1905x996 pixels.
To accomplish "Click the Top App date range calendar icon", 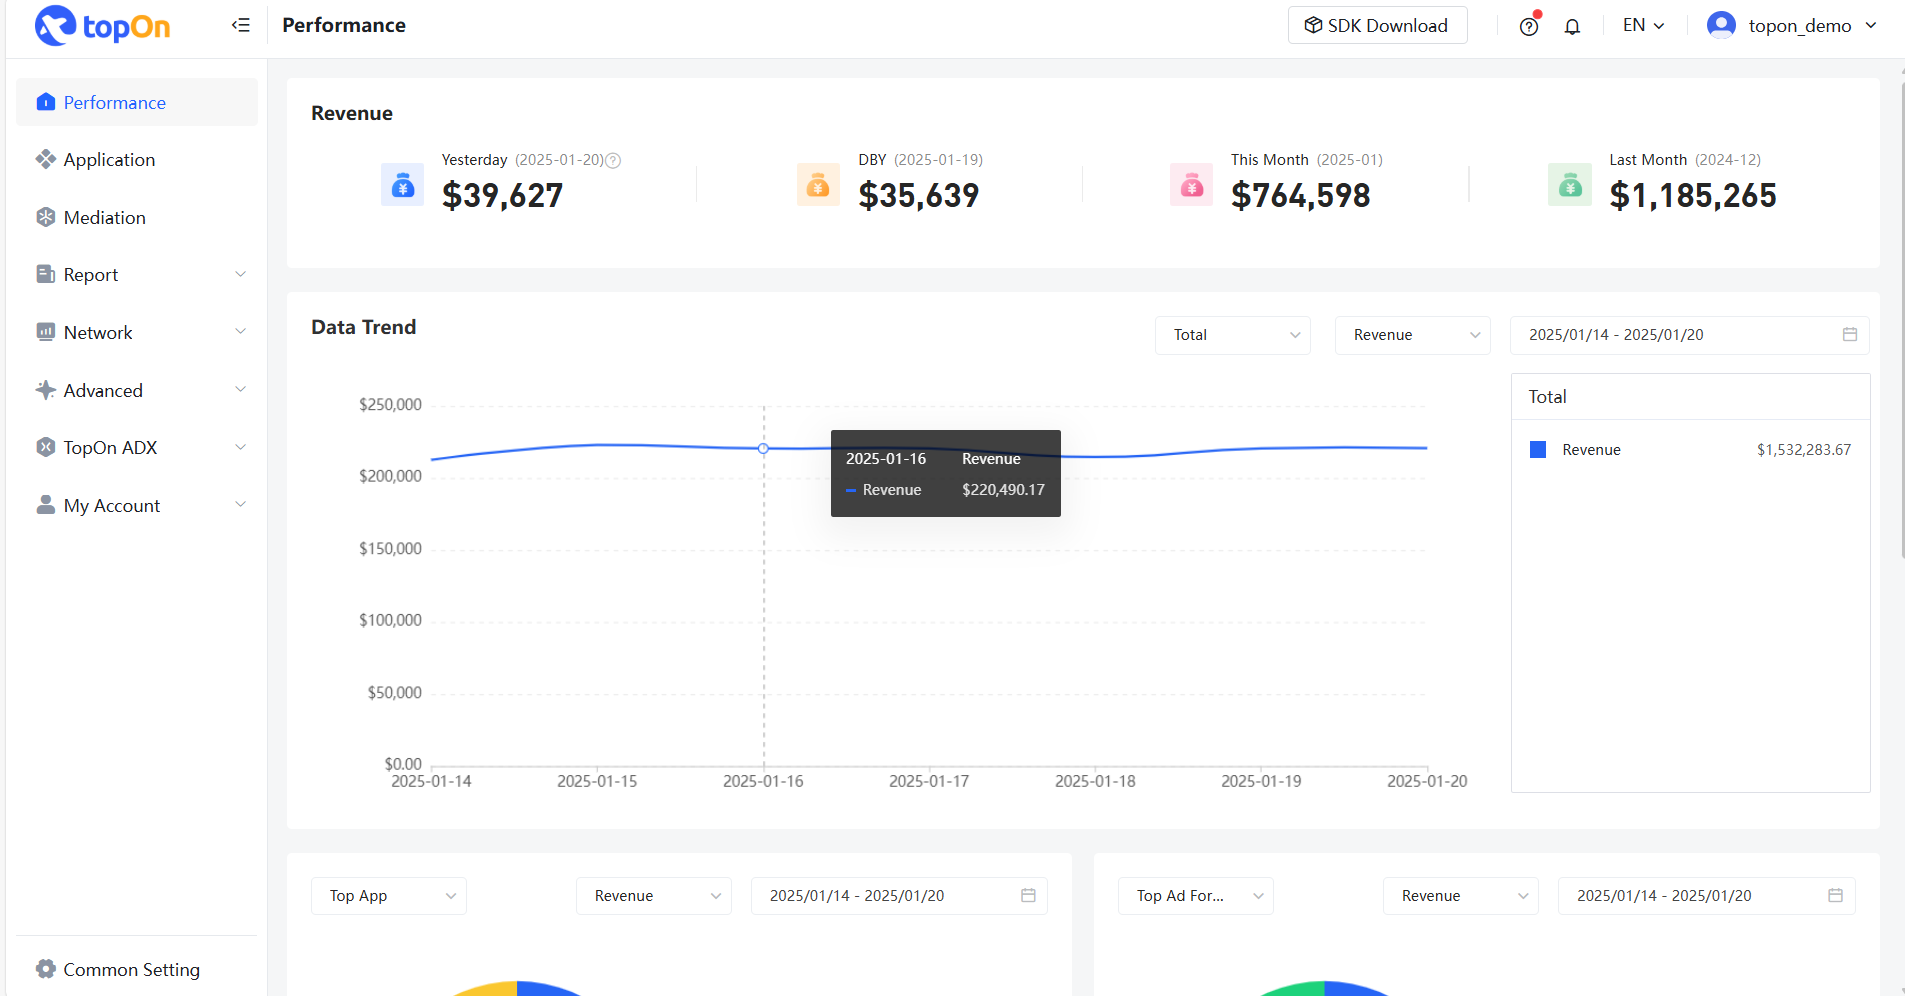I will click(x=1027, y=896).
